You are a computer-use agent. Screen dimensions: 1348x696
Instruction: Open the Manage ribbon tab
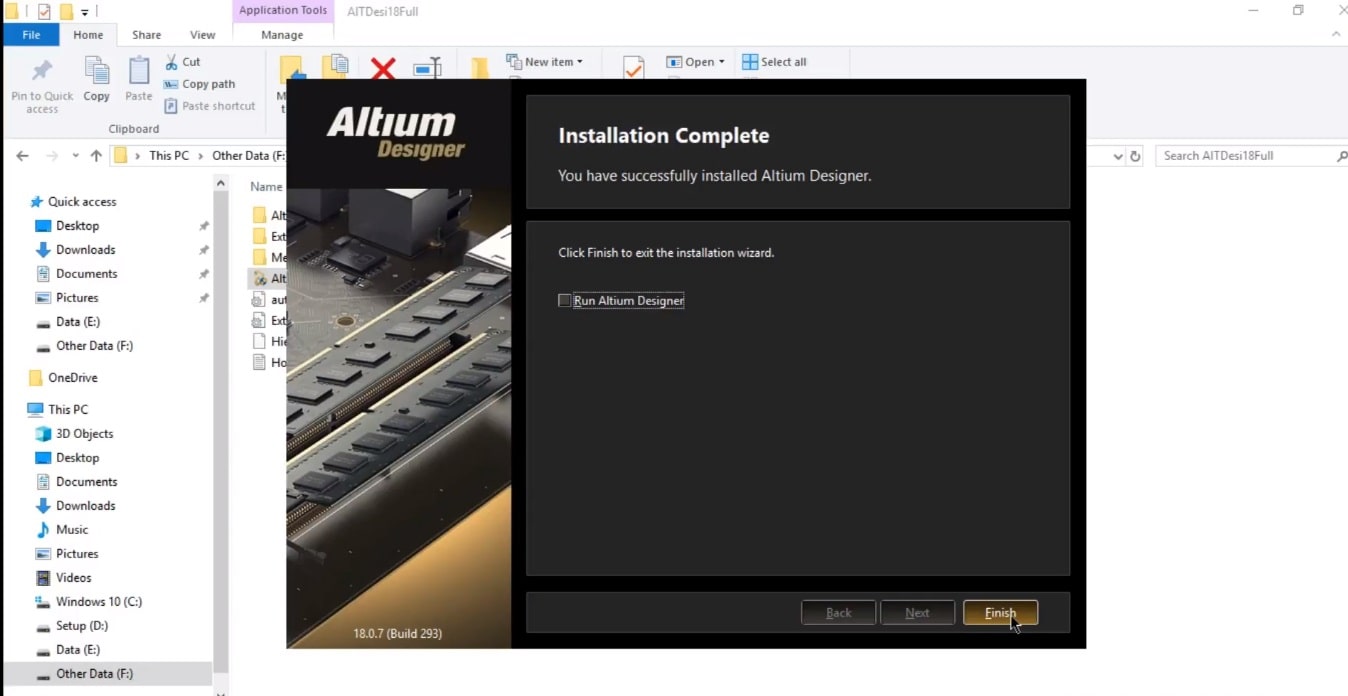pos(282,35)
